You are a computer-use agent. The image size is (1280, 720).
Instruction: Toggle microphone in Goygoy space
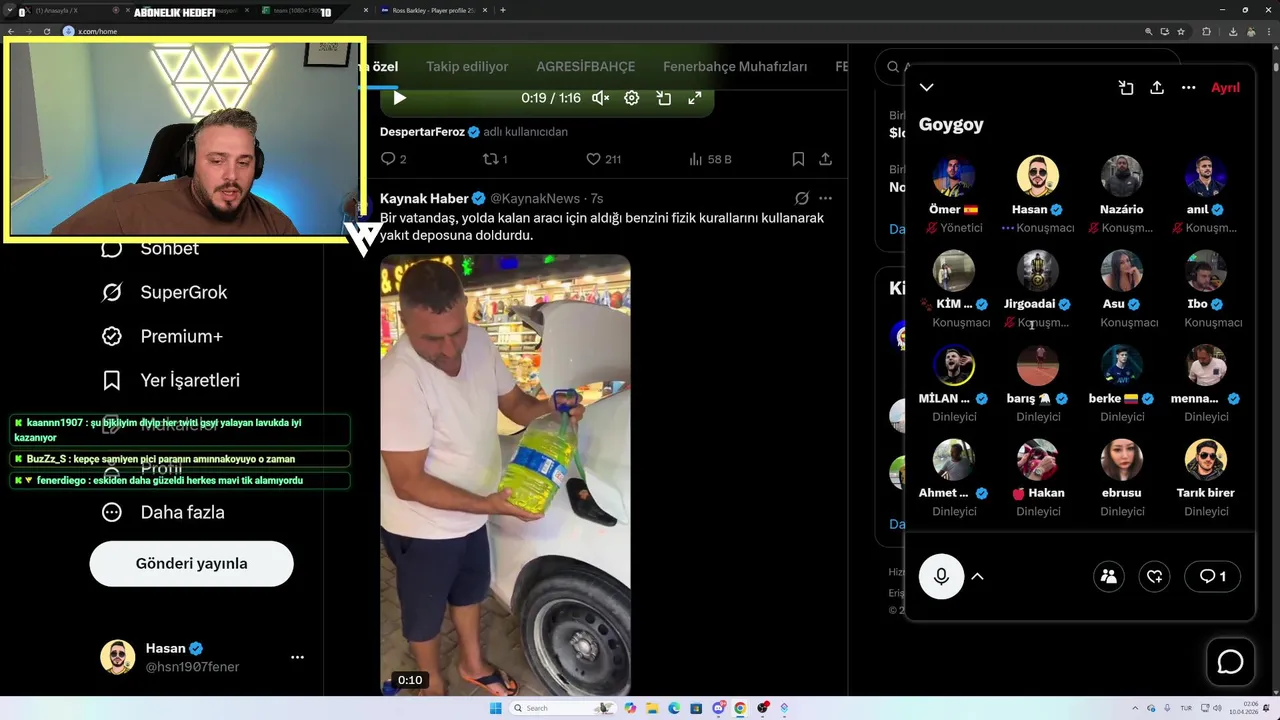941,576
